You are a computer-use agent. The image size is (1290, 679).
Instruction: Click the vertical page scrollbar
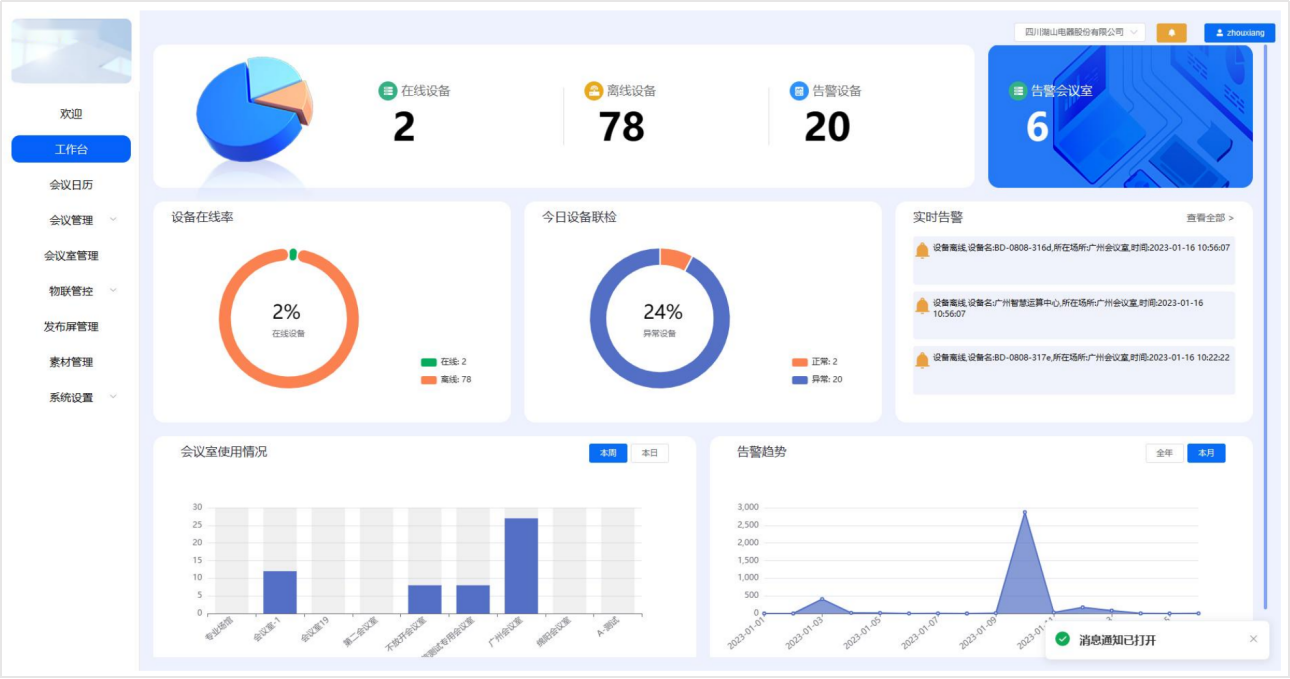(1265, 326)
